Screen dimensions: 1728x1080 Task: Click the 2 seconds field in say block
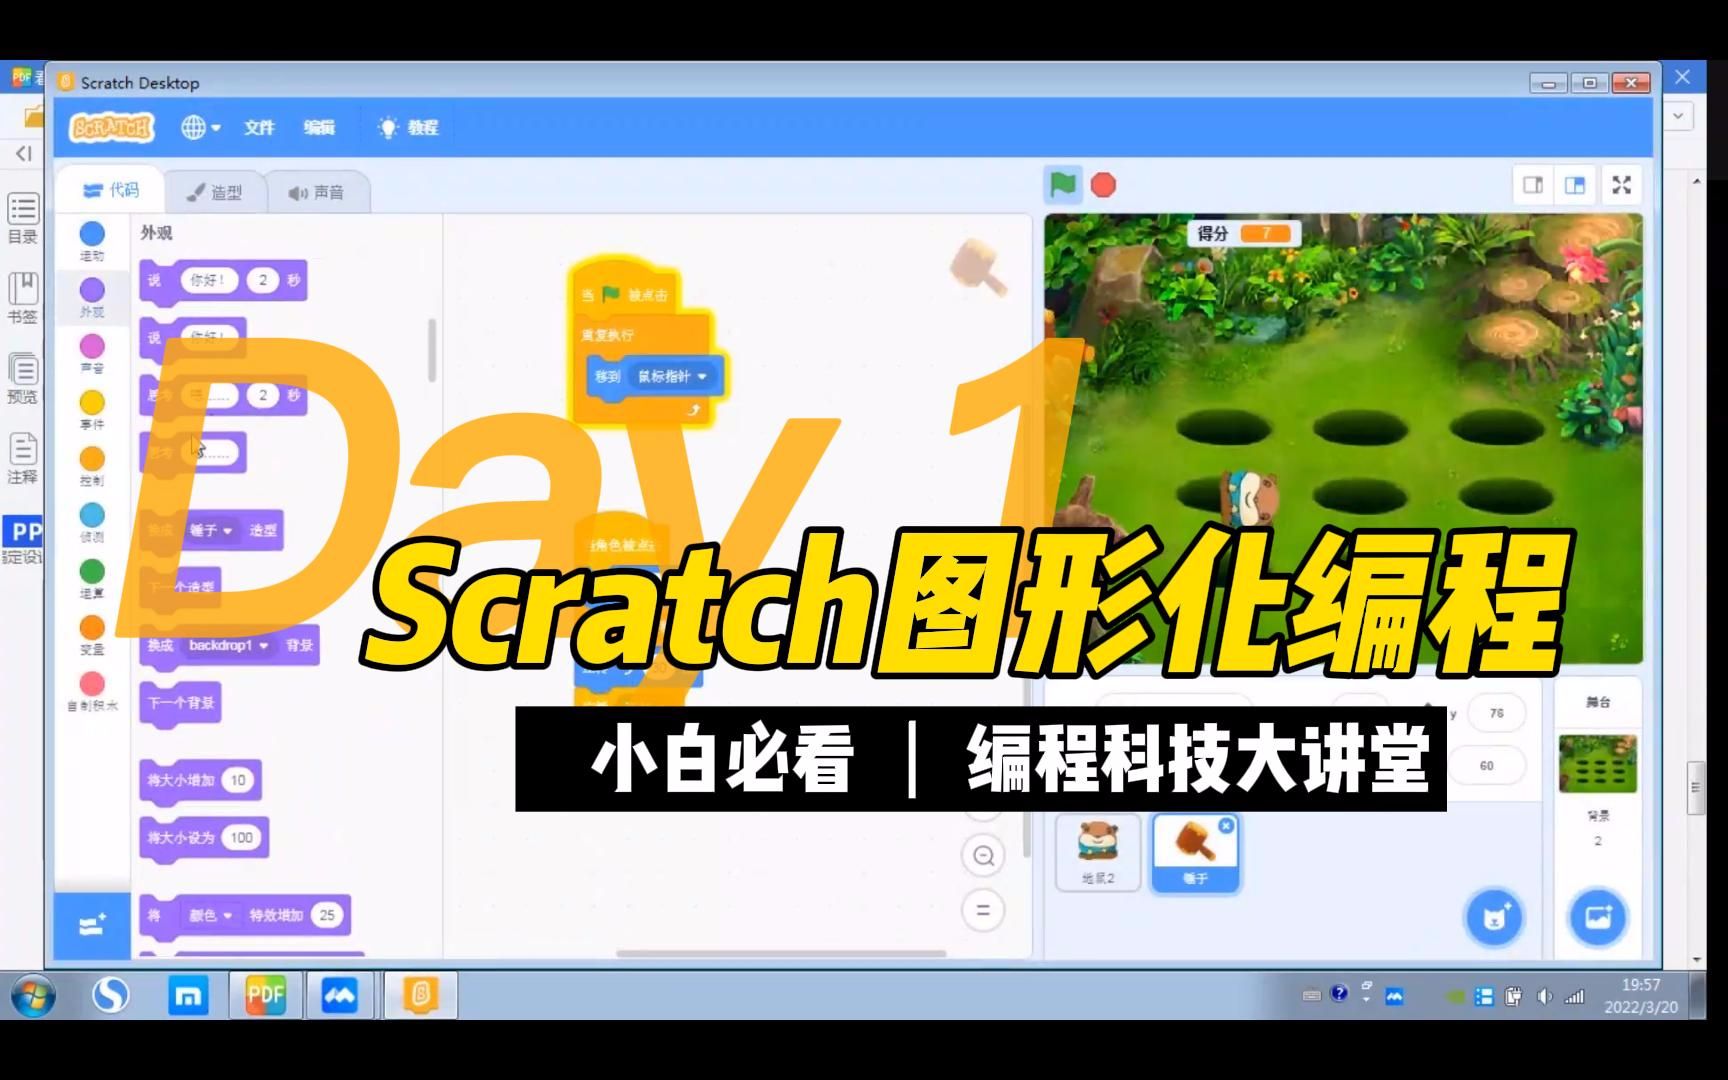263,280
